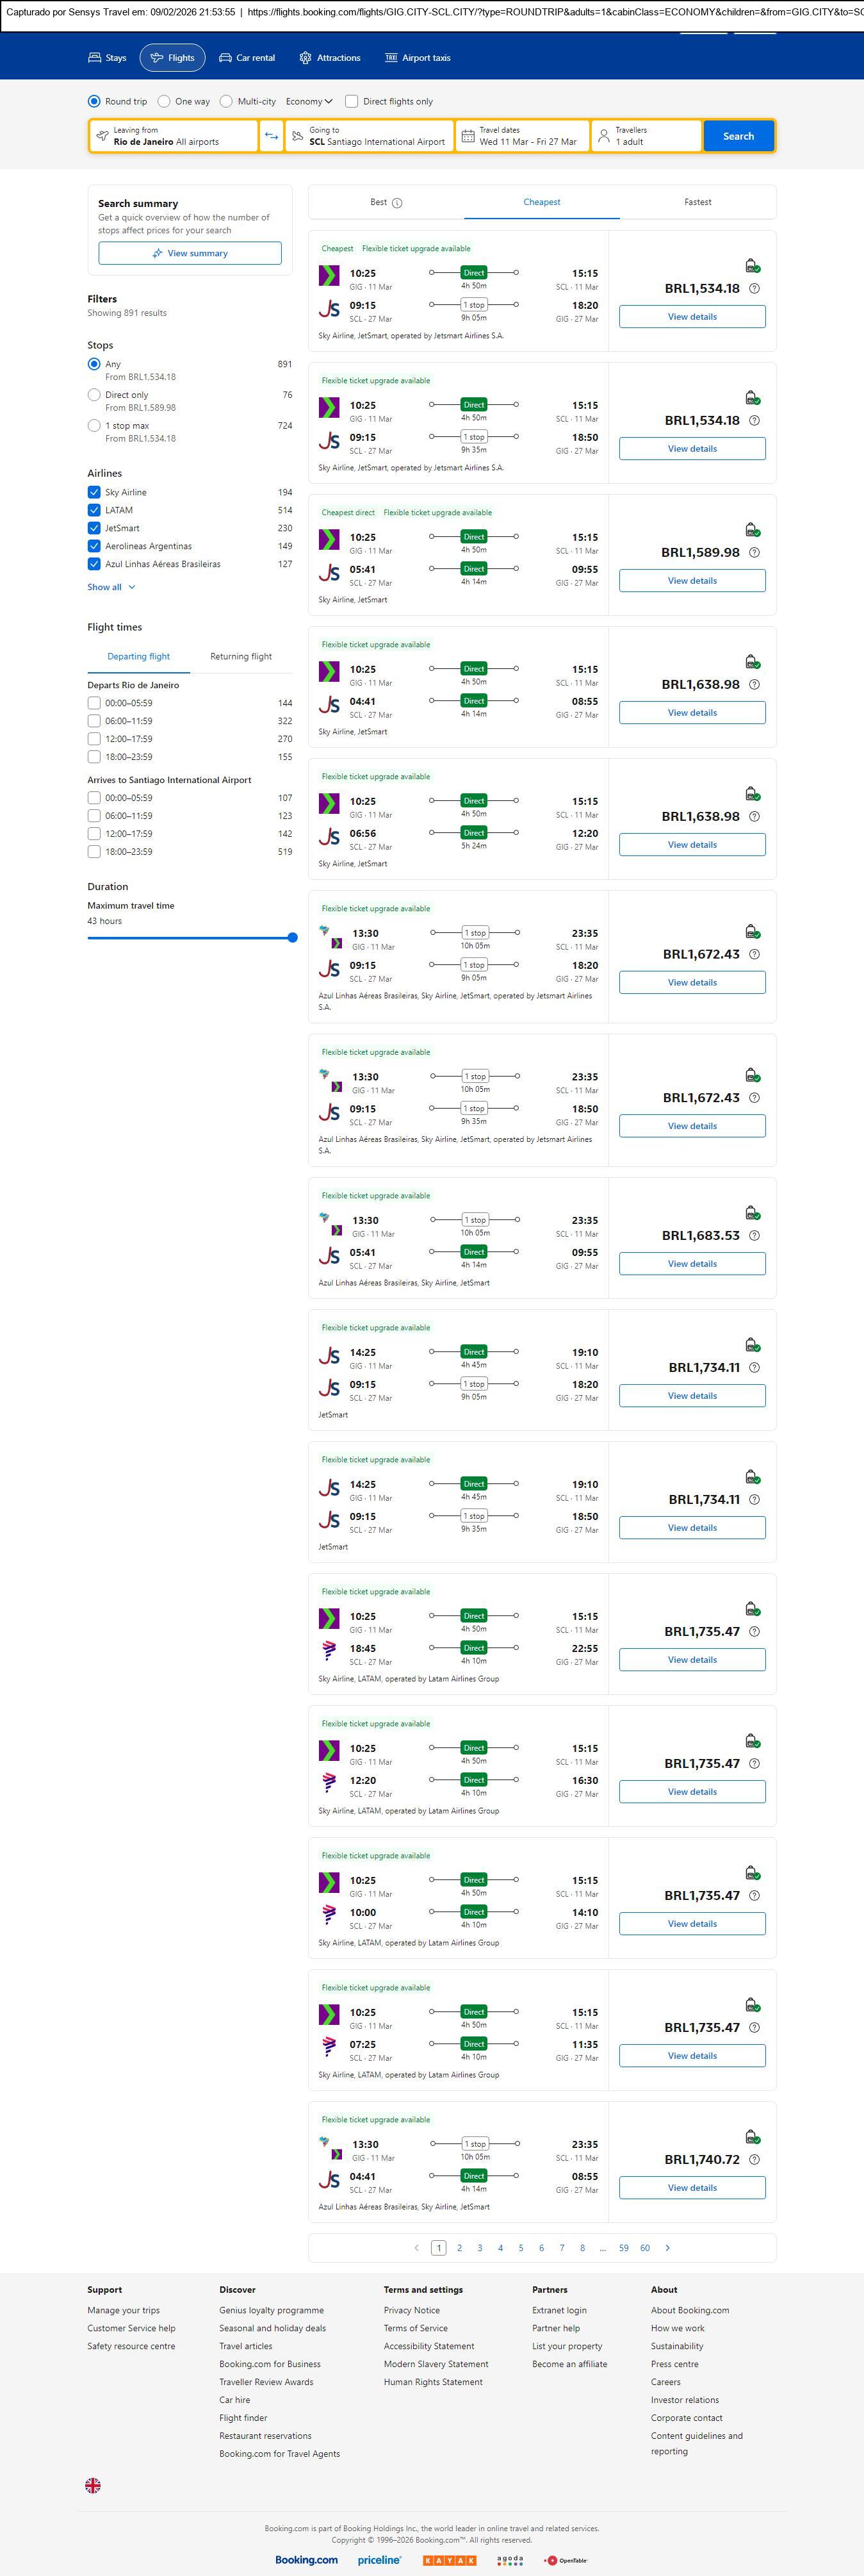The image size is (864, 2576).
Task: Click the Maximum travel time slider handle
Action: click(292, 937)
